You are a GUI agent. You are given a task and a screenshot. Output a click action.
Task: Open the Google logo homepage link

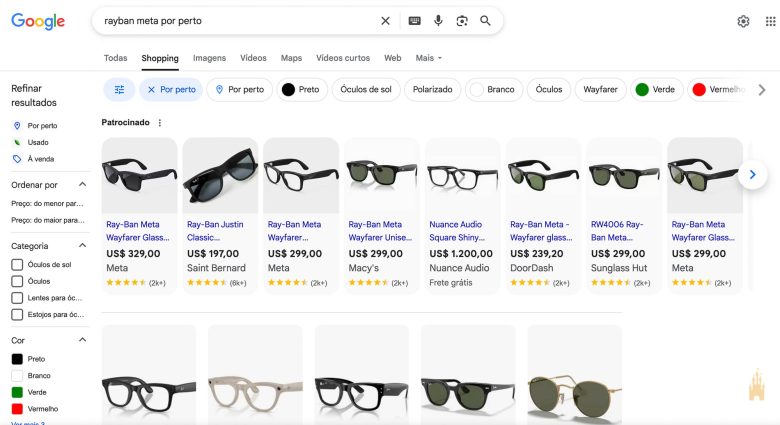pyautogui.click(x=38, y=21)
